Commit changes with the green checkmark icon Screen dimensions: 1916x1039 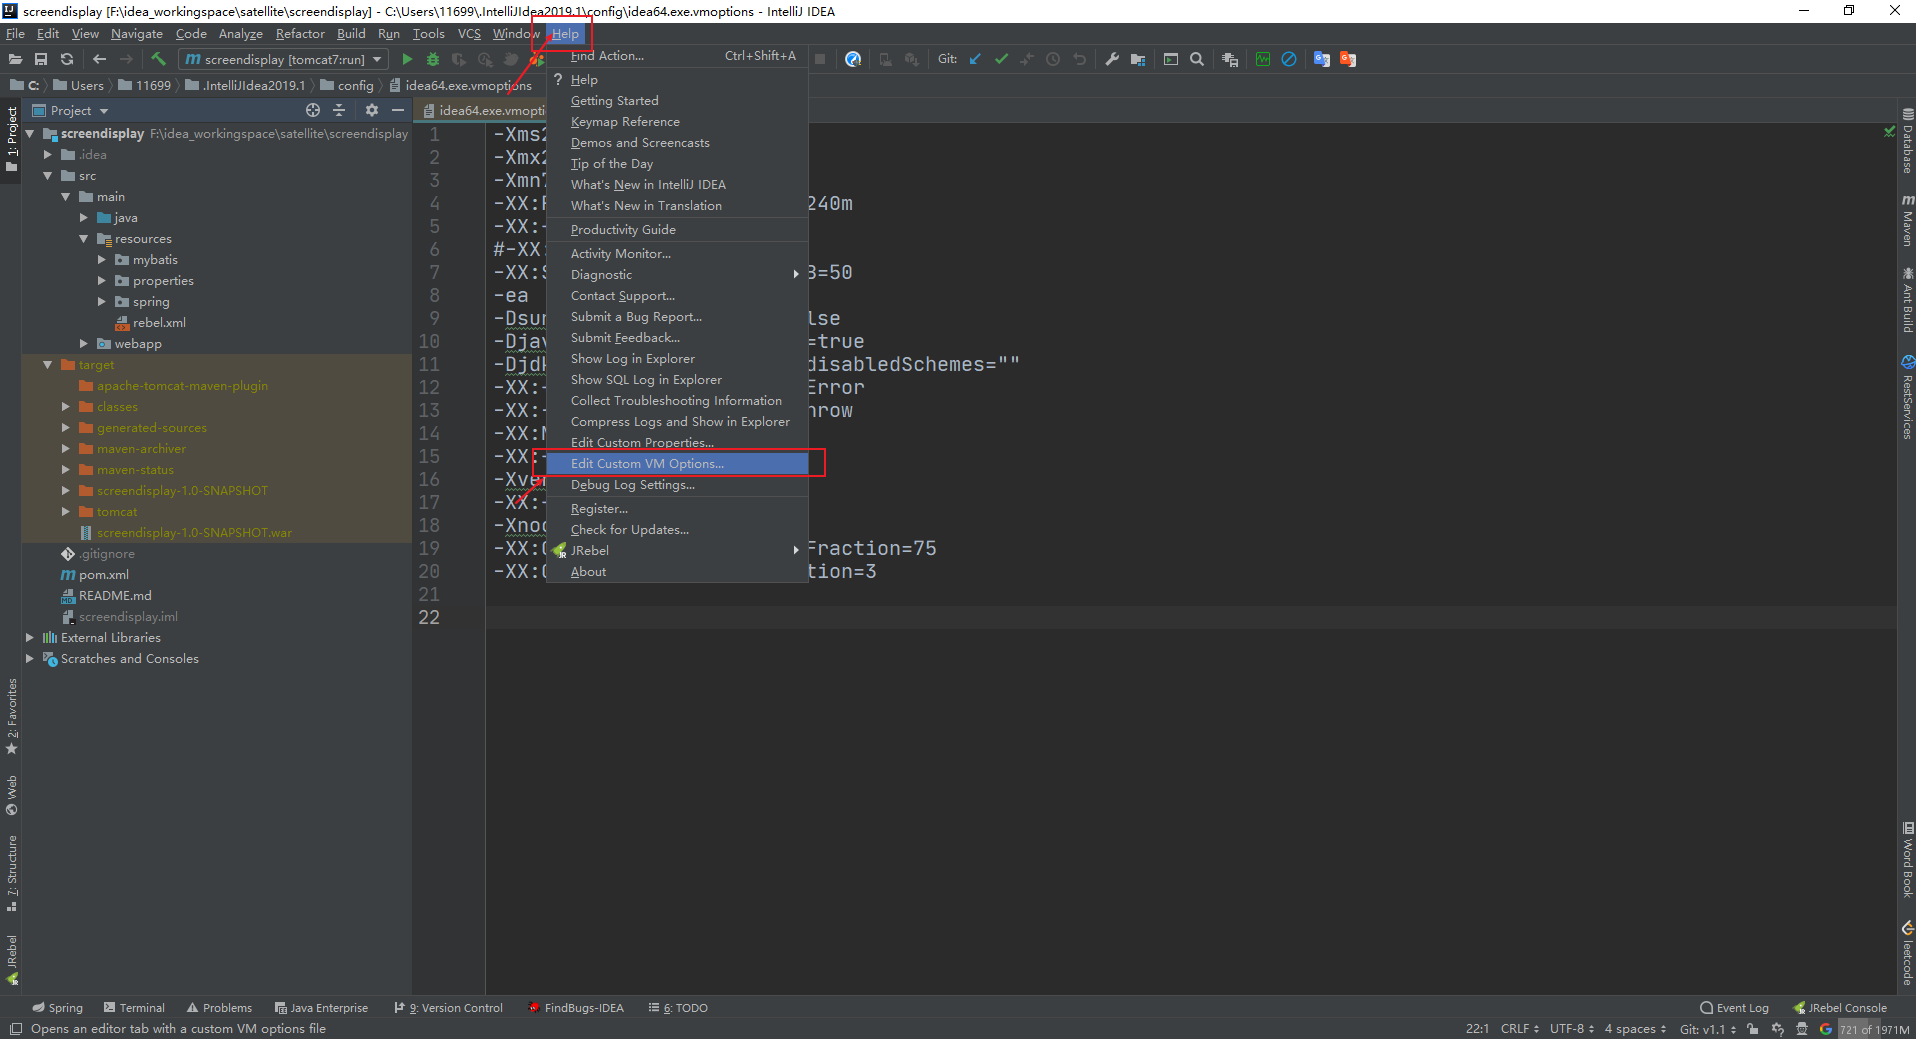point(1001,59)
